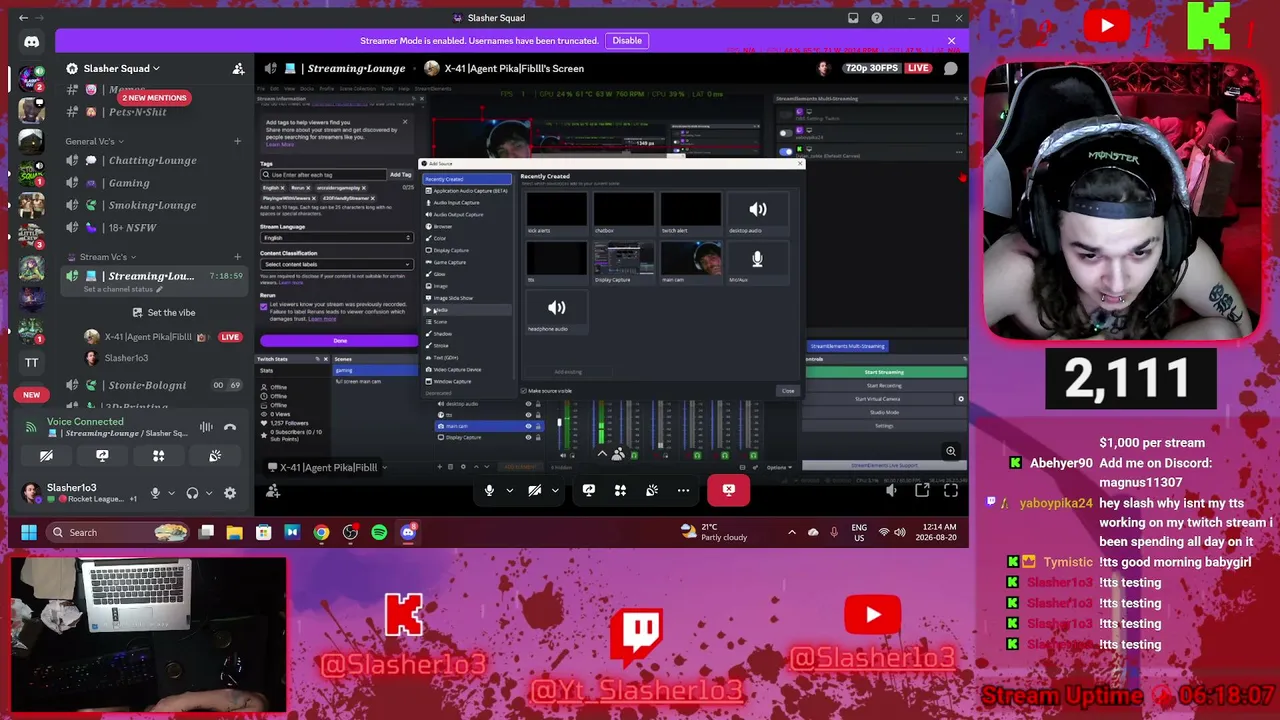This screenshot has width=1280, height=720.
Task: Open Google Chrome from taskbar
Action: pos(321,532)
